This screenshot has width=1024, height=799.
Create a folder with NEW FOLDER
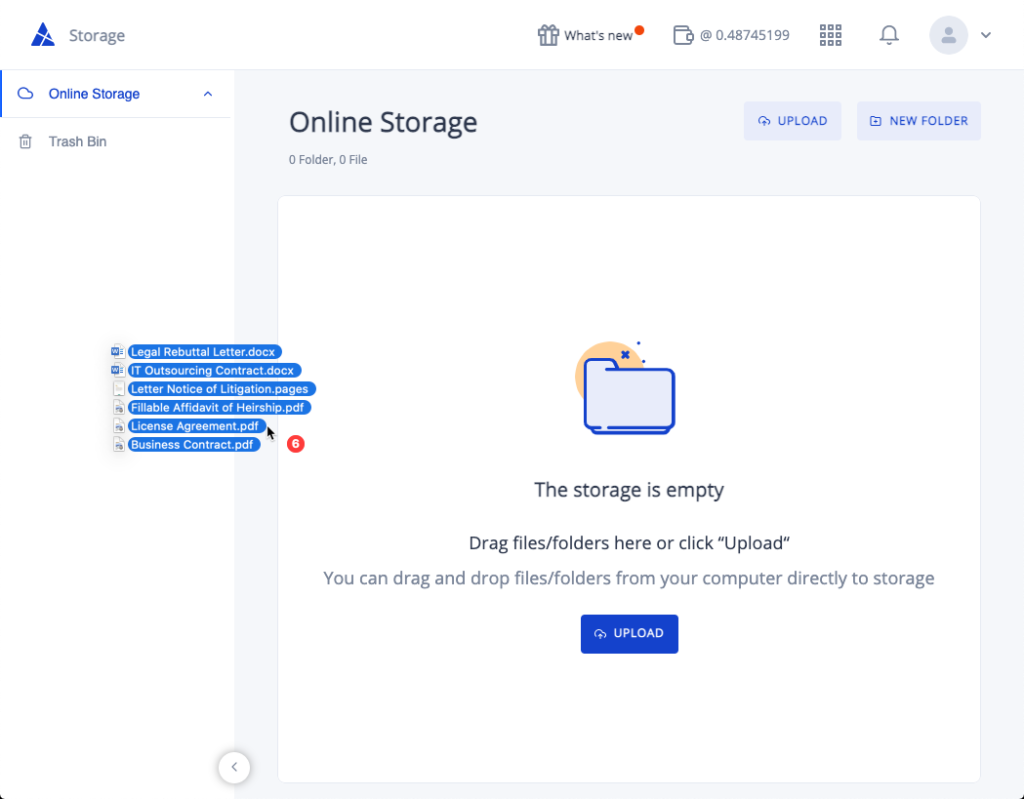coord(918,121)
